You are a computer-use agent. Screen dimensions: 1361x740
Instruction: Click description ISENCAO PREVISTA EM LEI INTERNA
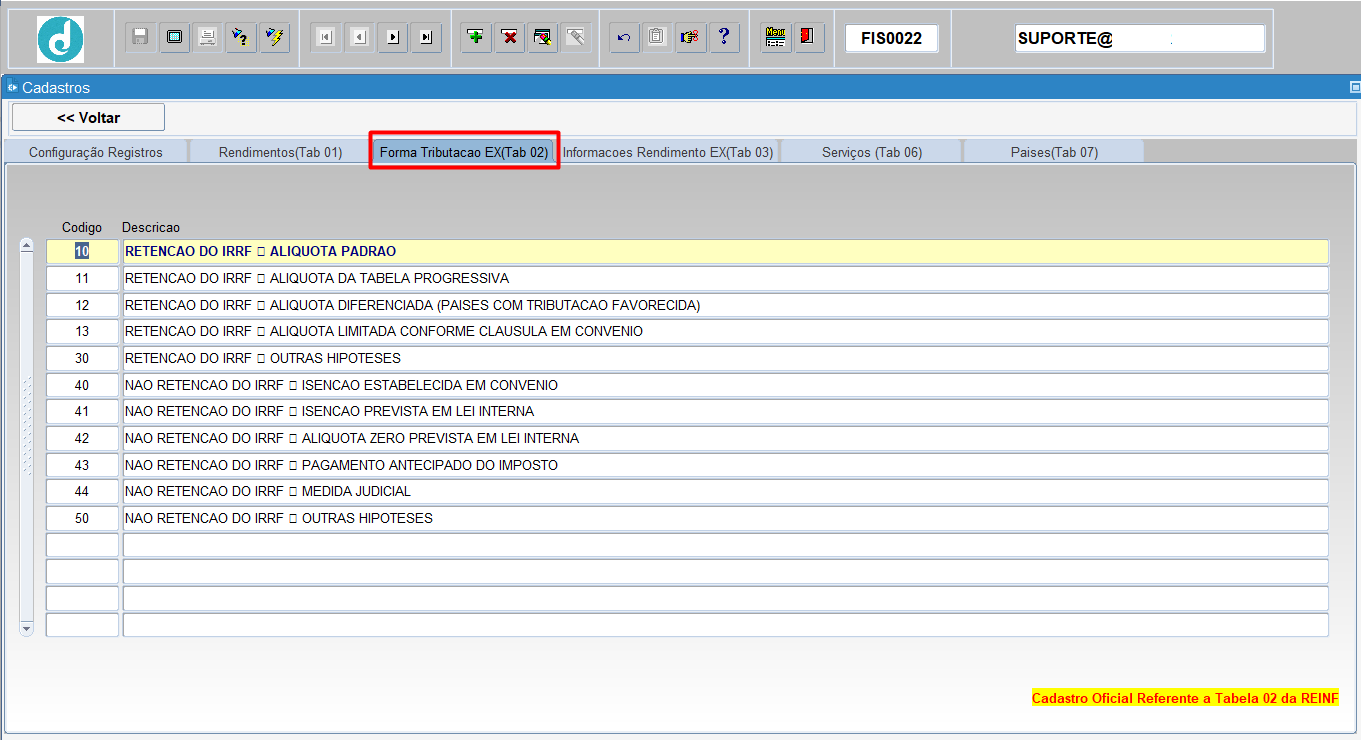(726, 411)
